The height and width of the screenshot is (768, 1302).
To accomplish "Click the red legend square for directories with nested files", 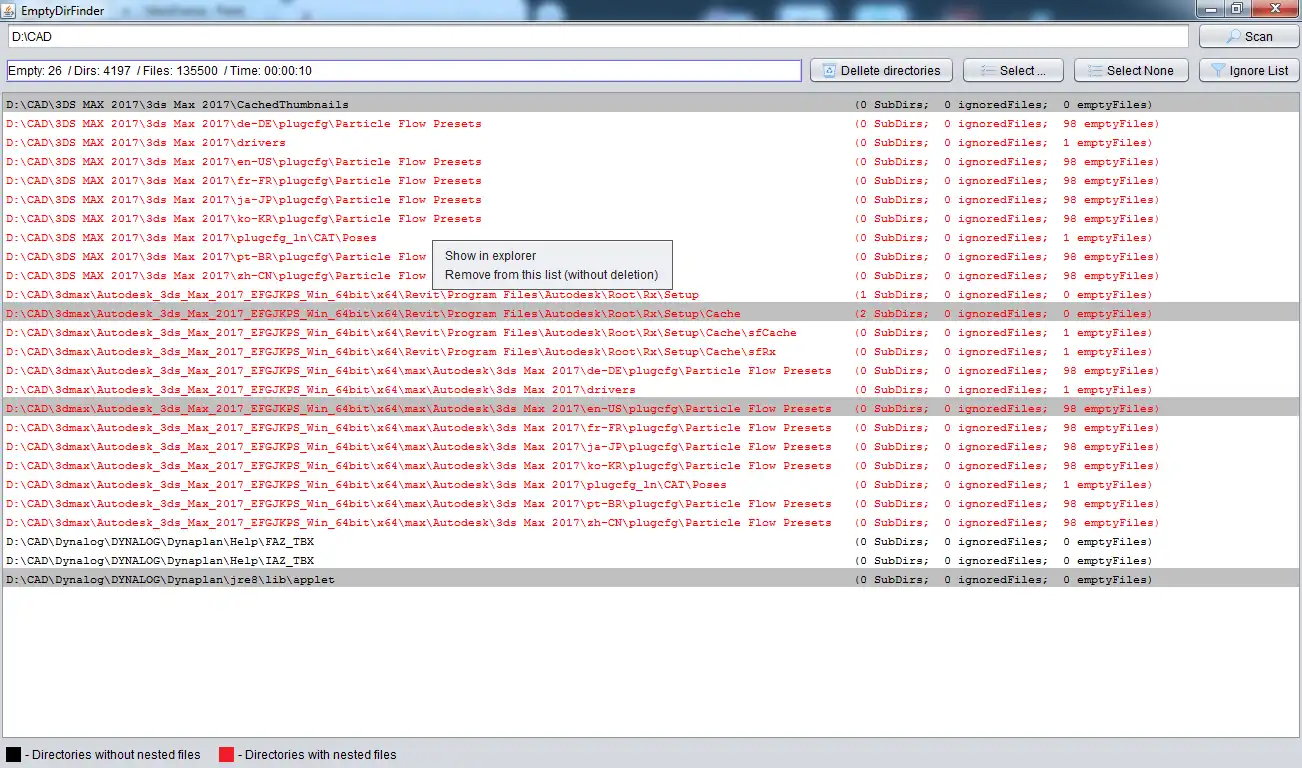I will [x=226, y=754].
